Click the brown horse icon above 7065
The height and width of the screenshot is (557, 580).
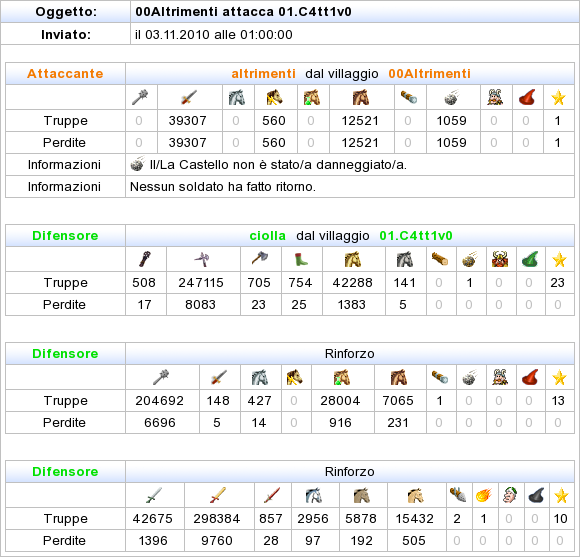[x=399, y=377]
